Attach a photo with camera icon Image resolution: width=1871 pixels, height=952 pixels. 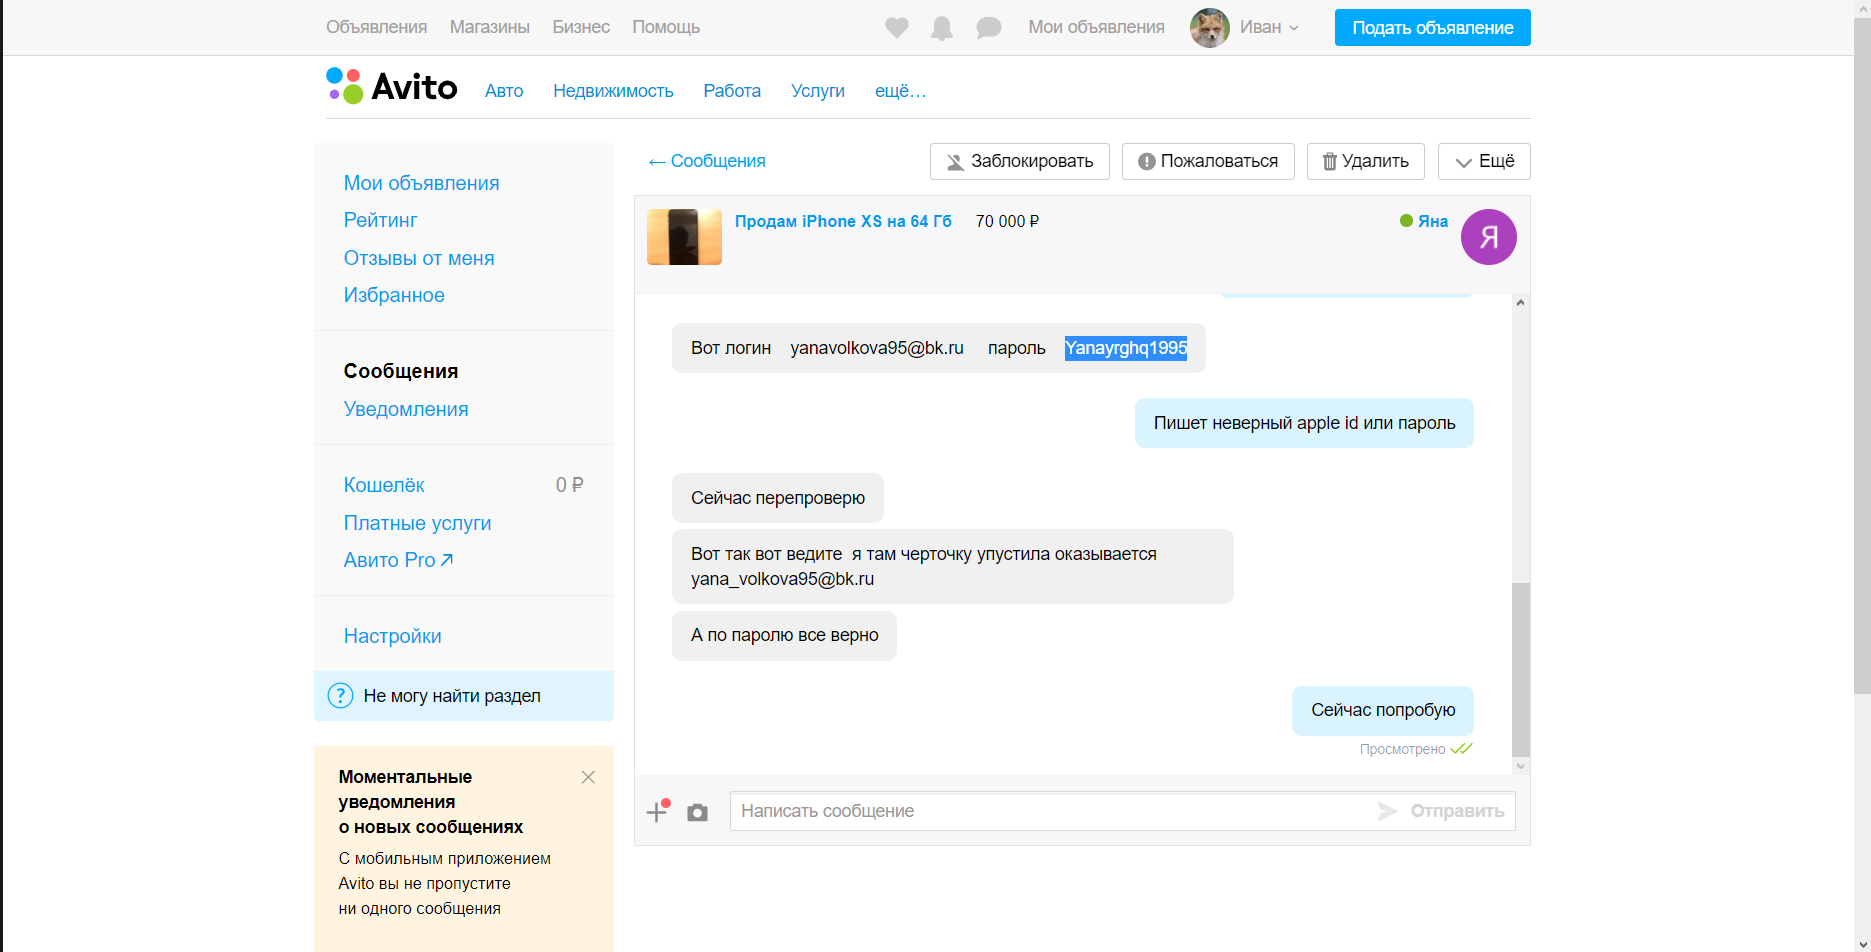tap(698, 812)
